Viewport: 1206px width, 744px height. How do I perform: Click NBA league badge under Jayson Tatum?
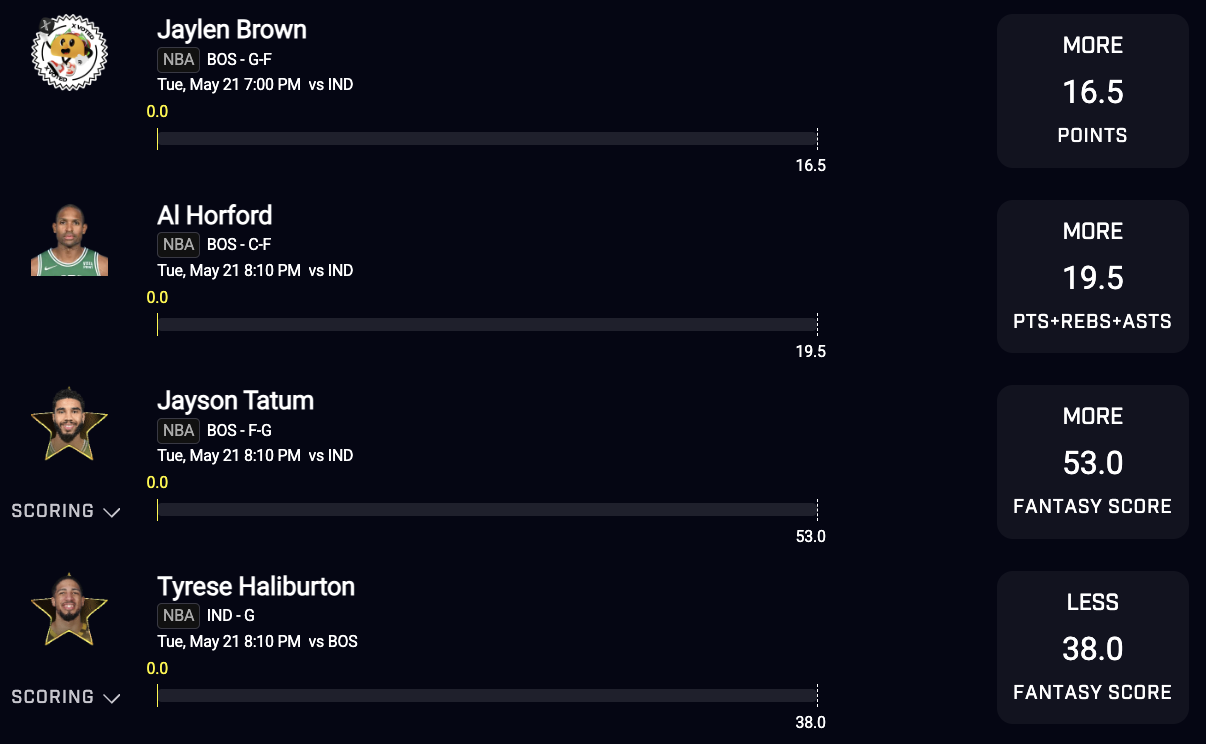pos(178,430)
